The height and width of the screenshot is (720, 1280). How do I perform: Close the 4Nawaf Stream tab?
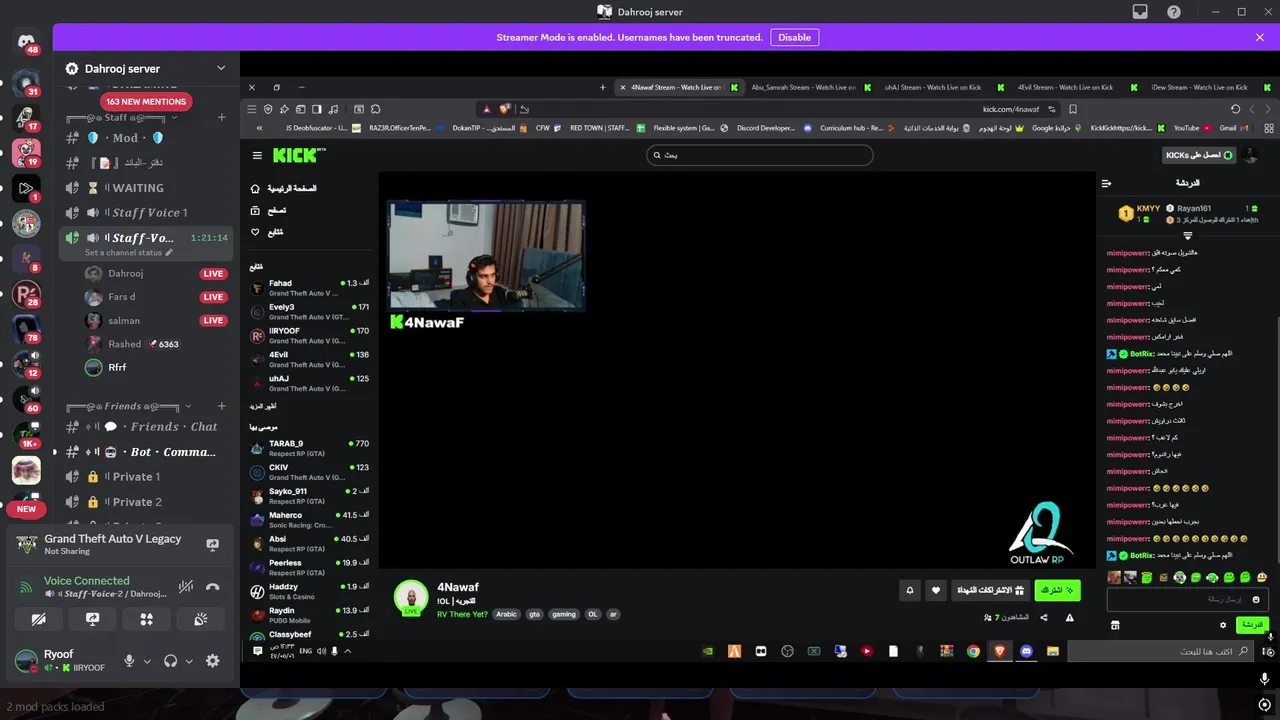tap(623, 87)
